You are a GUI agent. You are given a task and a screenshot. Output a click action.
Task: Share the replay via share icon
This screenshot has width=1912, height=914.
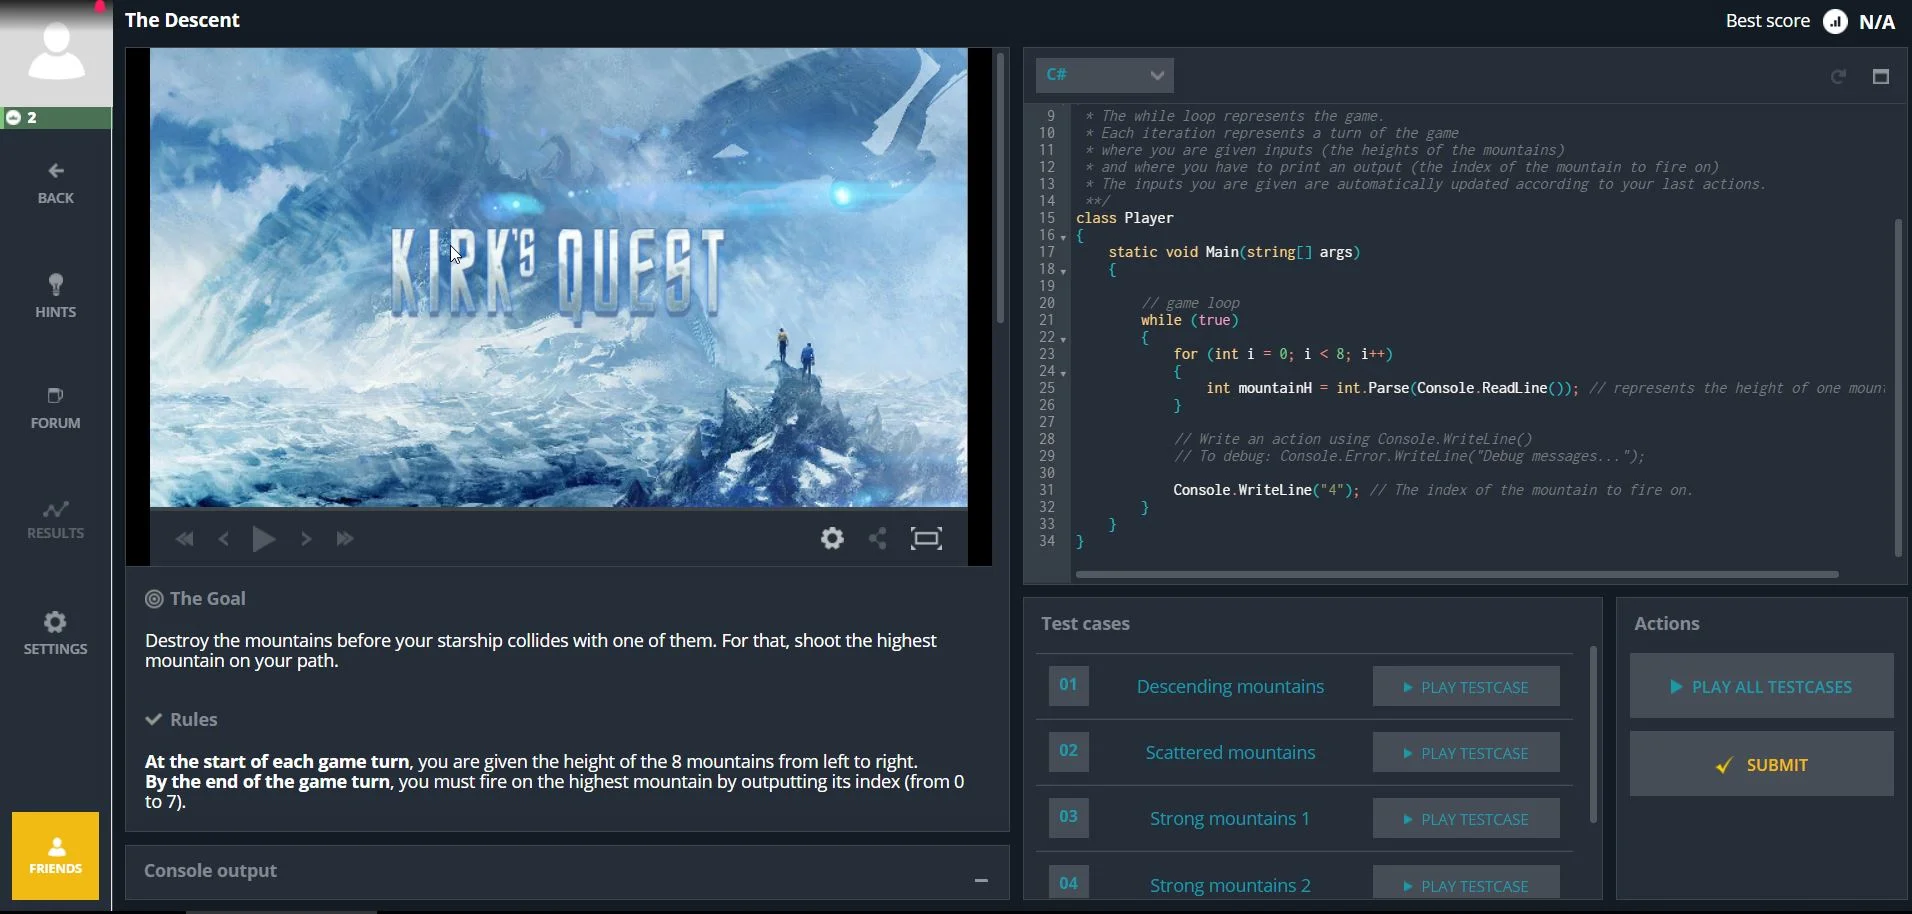point(878,539)
